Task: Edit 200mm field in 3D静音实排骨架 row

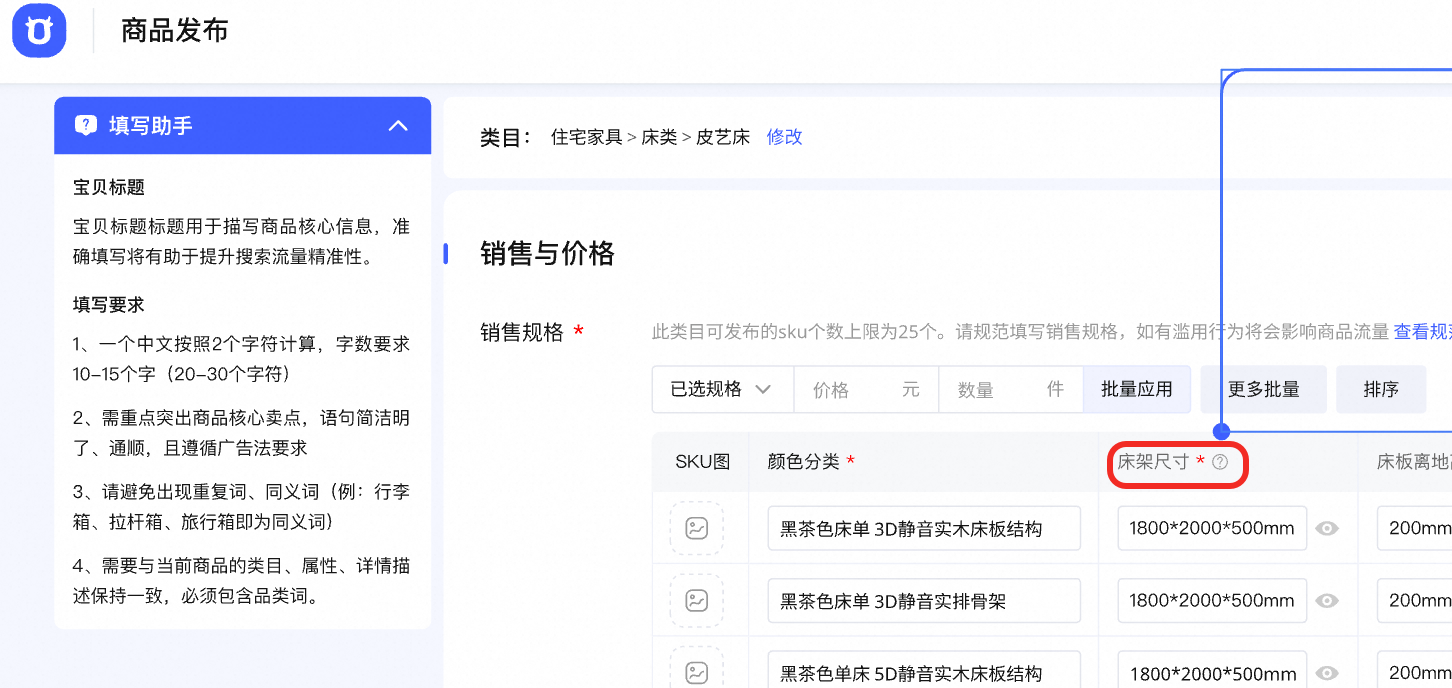Action: tap(1414, 600)
